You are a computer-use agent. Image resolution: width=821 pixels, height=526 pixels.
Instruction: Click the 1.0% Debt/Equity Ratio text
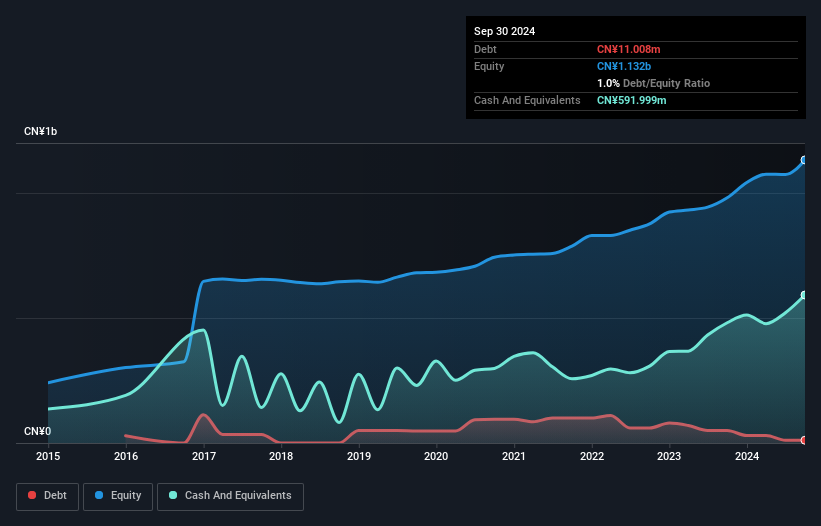(653, 83)
